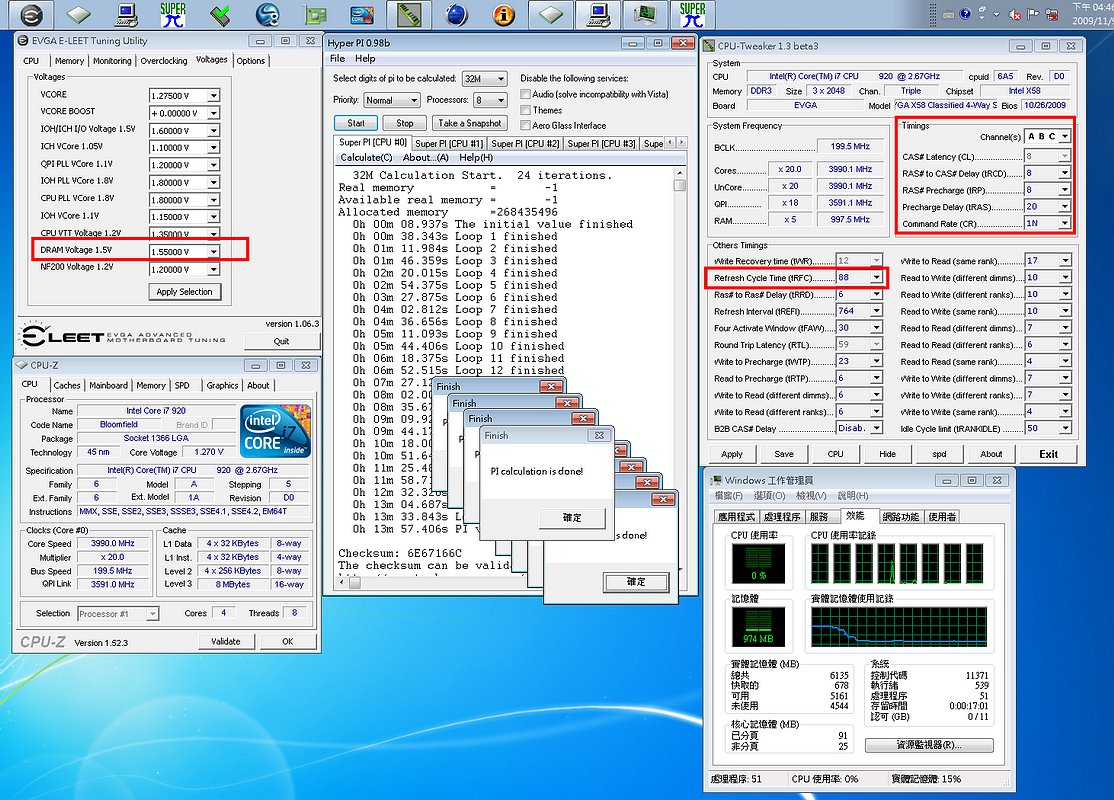Viewport: 1114px width, 800px height.
Task: Click the CPU-Tweaker Exit button
Action: coord(1049,454)
